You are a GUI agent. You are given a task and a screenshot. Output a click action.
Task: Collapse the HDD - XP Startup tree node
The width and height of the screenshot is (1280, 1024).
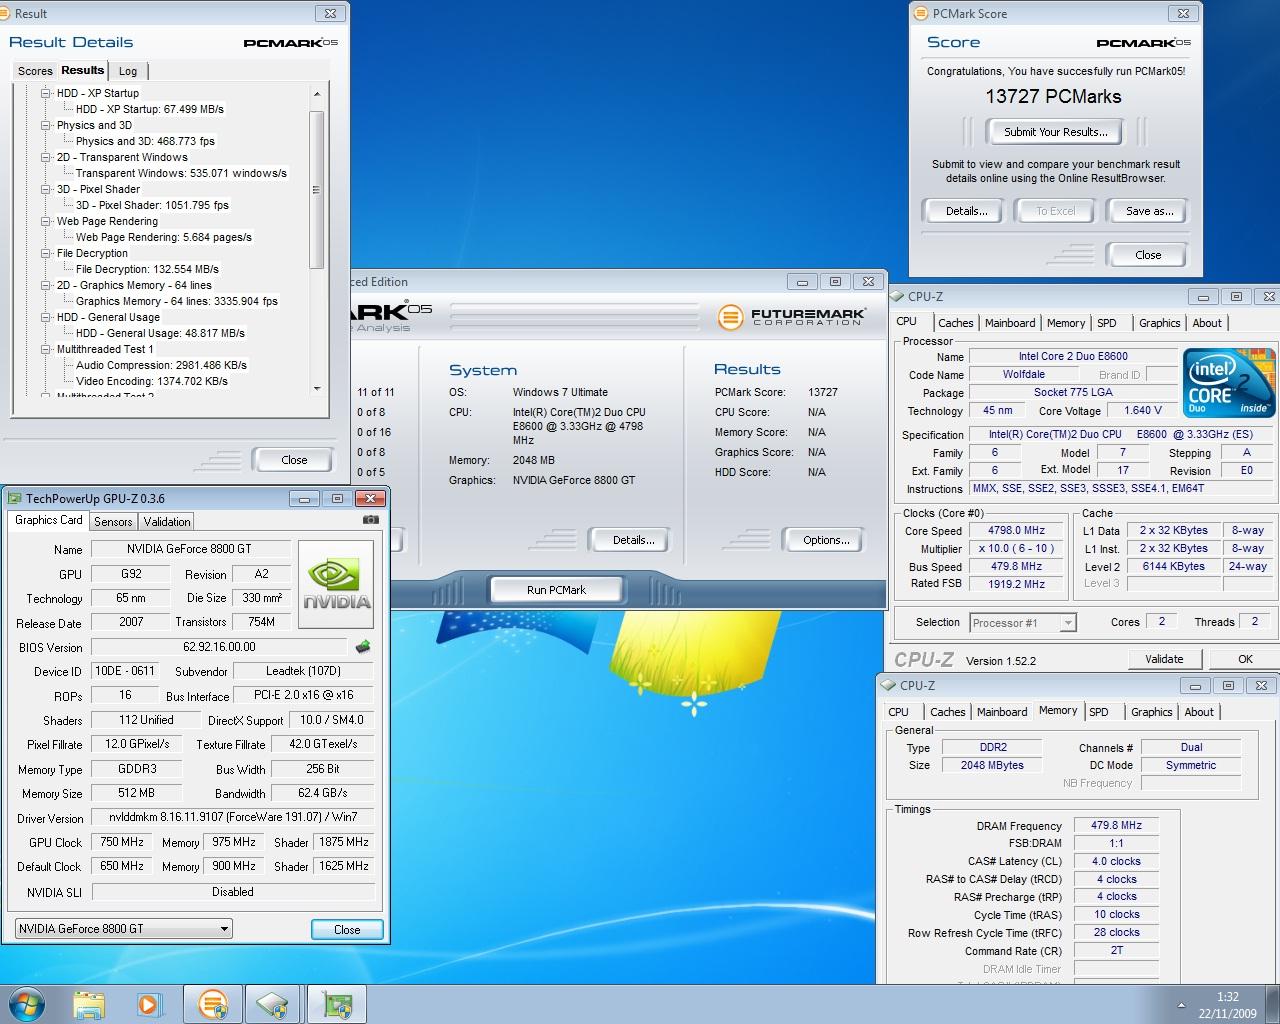tap(46, 93)
